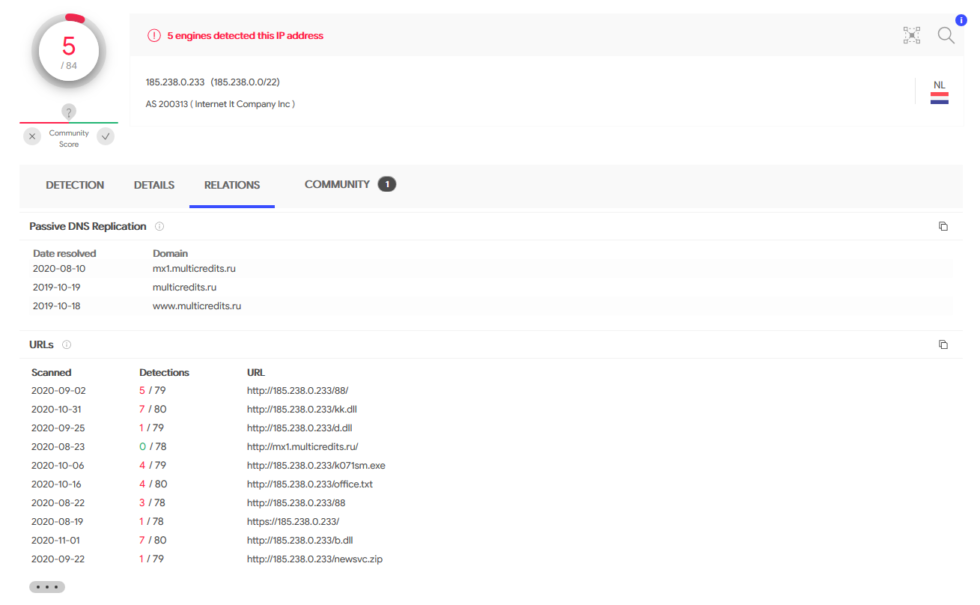This screenshot has height=605, width=980.
Task: Open domain mx1.multicredits.ru
Action: pos(194,268)
